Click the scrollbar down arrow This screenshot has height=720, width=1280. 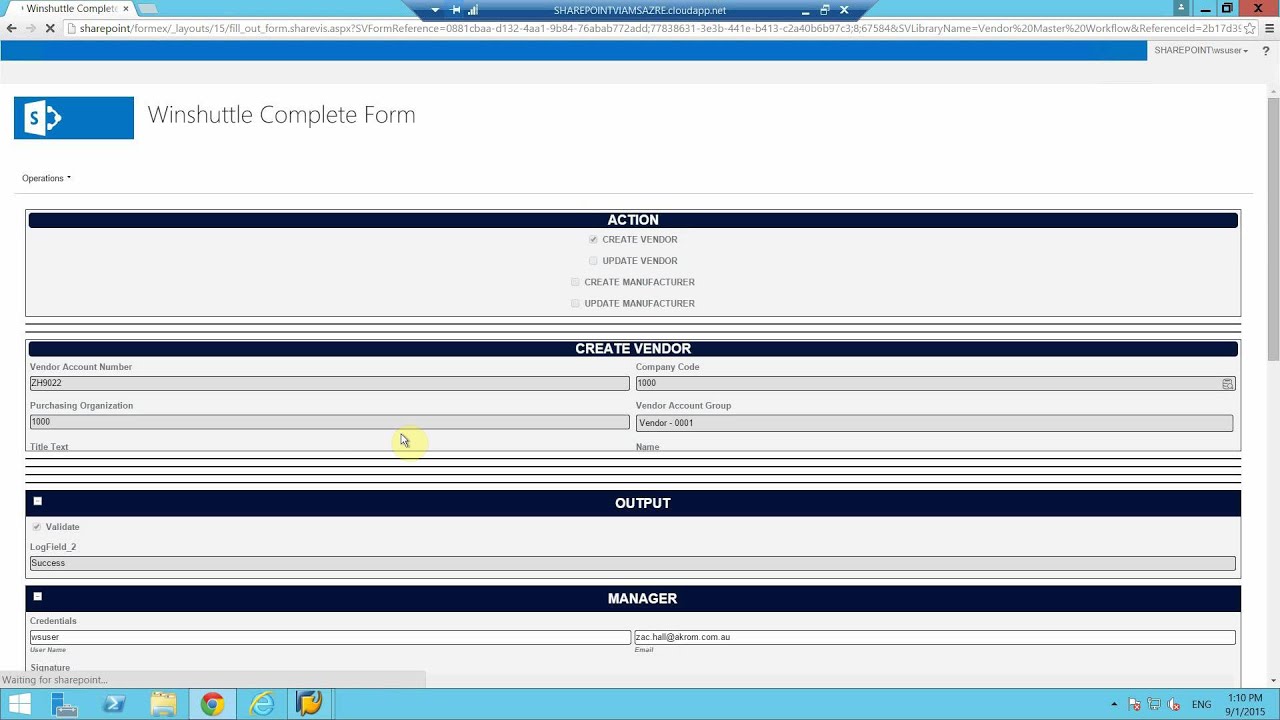[x=1273, y=681]
